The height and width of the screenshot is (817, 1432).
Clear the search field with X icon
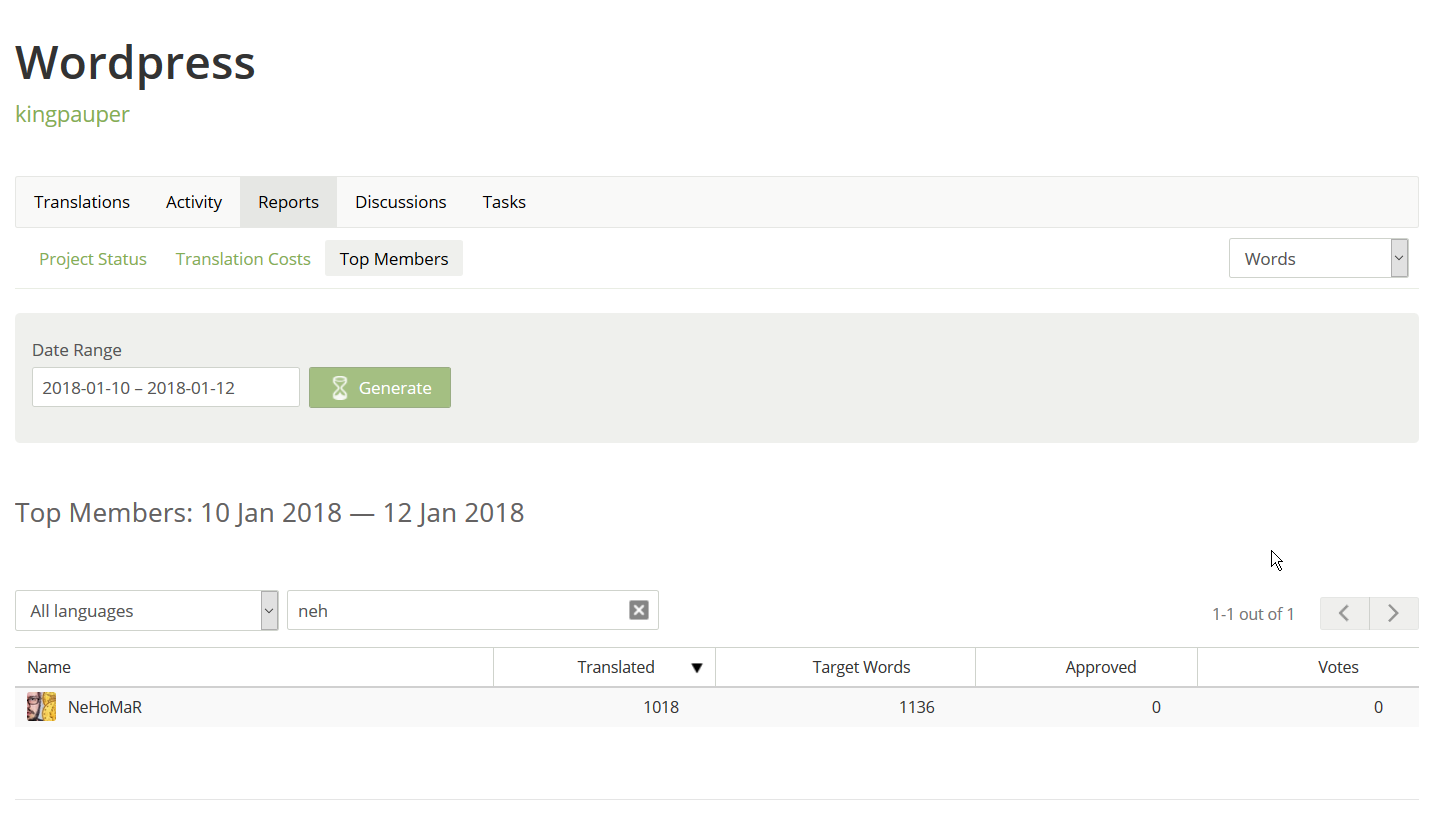(639, 610)
